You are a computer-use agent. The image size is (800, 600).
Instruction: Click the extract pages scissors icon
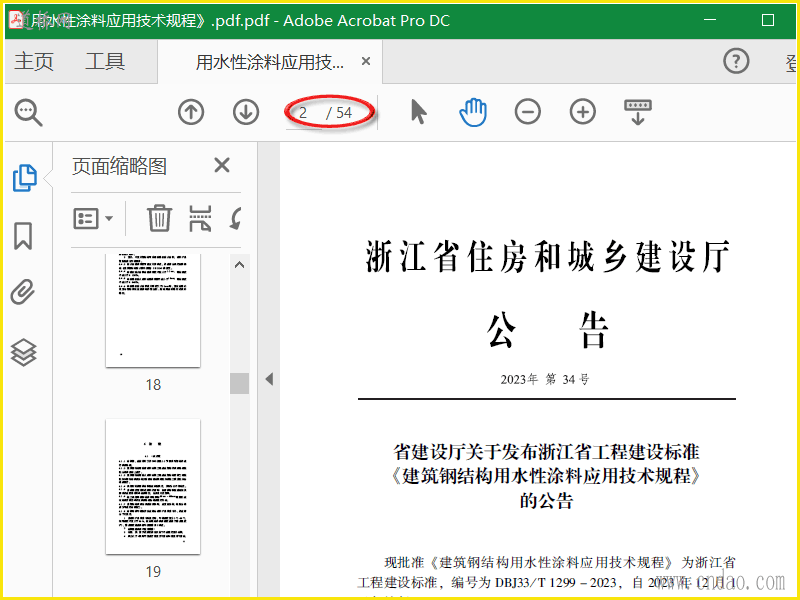[200, 218]
